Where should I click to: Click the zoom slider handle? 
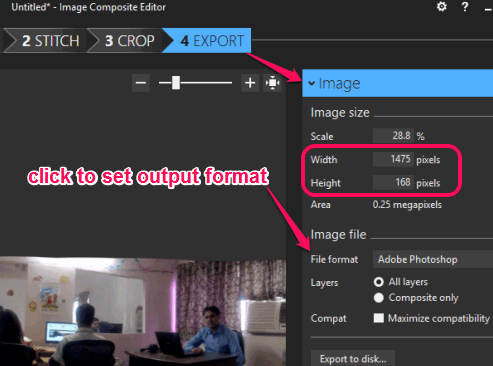(176, 83)
